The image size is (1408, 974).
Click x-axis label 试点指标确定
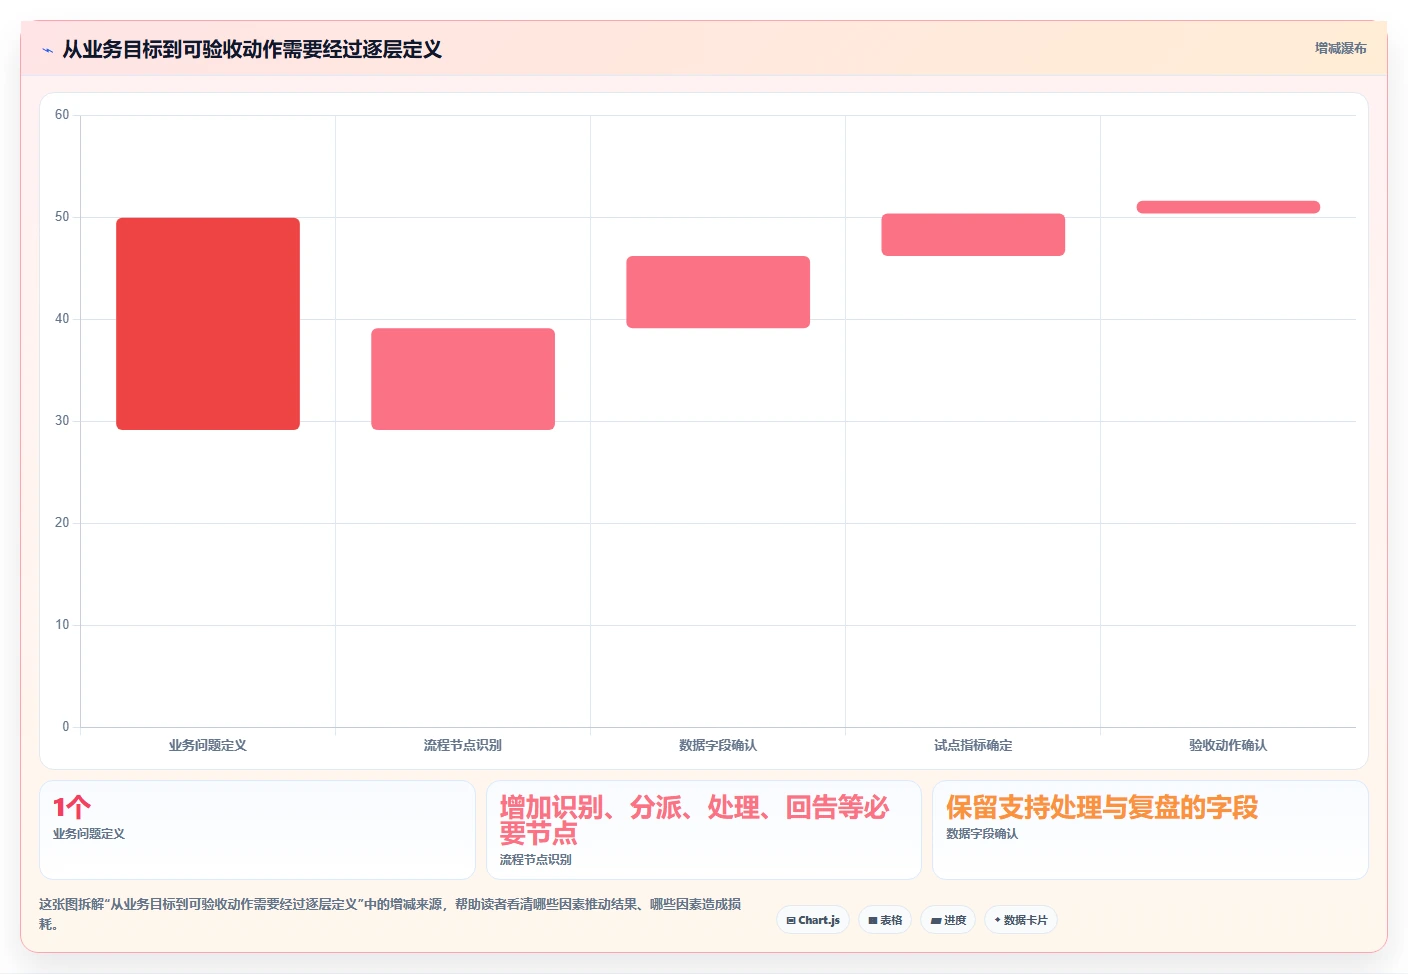coord(973,746)
